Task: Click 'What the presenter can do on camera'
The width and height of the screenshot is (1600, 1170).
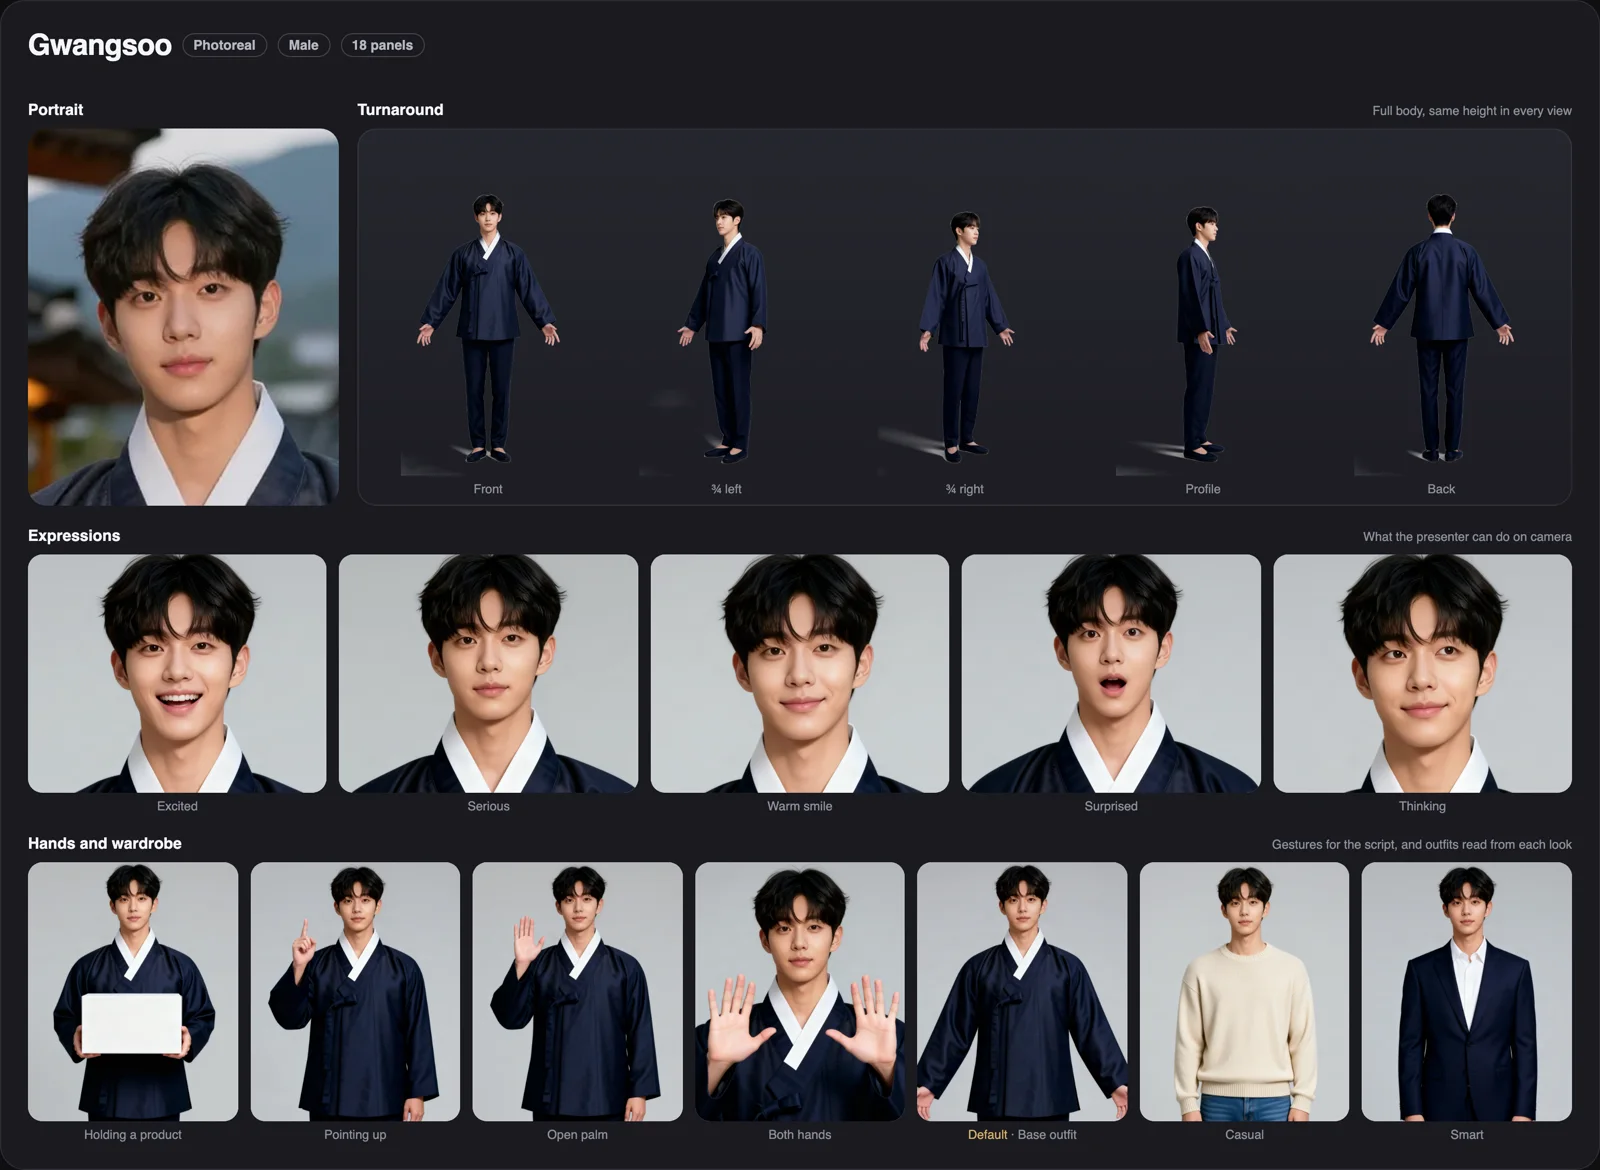Action: [x=1467, y=537]
